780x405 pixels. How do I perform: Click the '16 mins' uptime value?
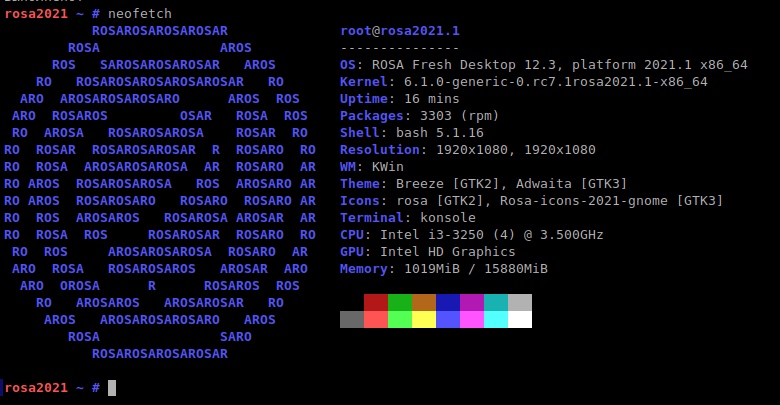point(432,99)
